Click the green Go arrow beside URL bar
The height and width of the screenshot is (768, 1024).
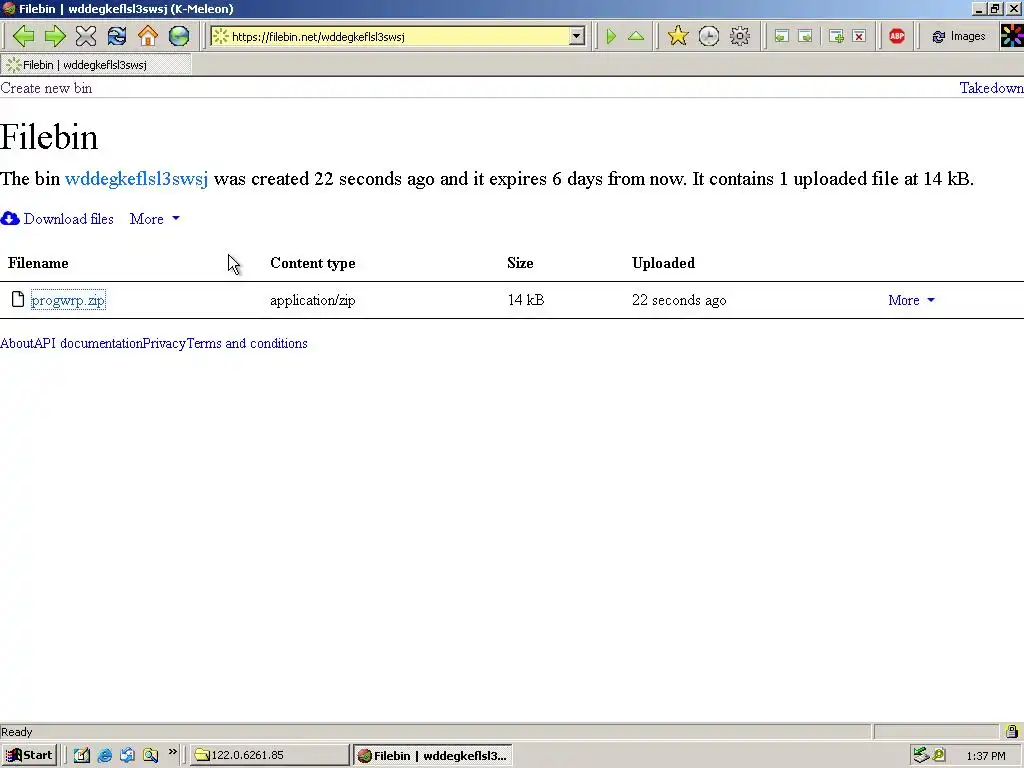[611, 36]
